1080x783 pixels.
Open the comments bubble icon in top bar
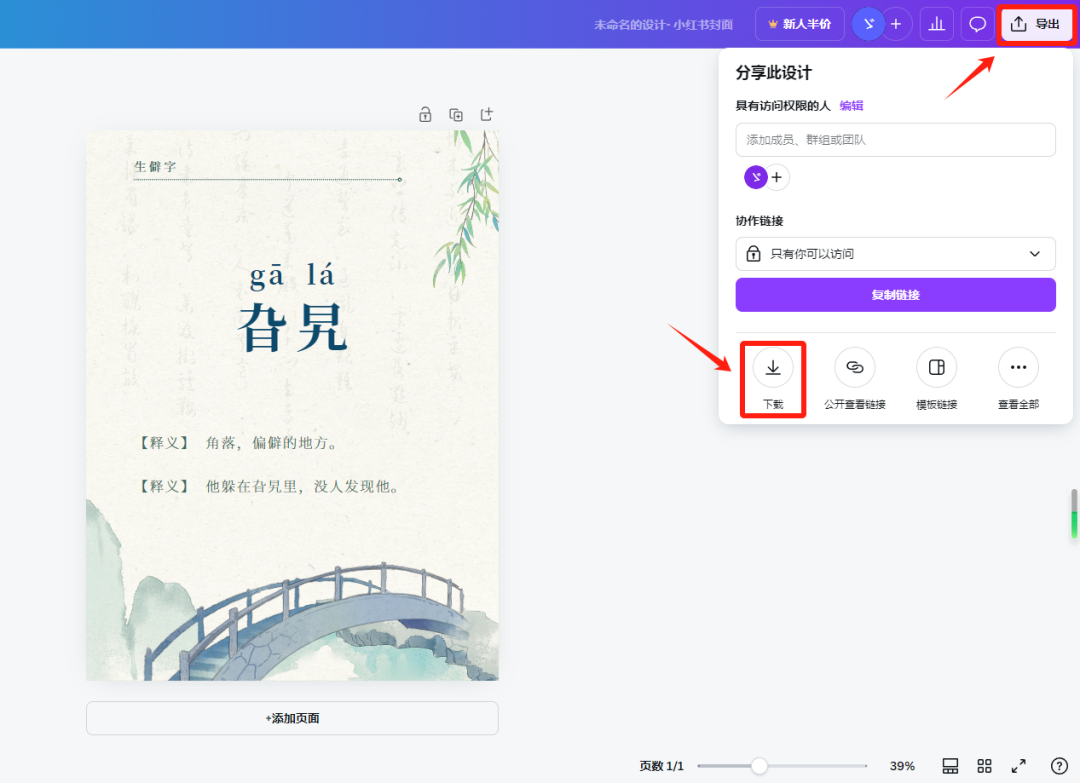pos(977,23)
